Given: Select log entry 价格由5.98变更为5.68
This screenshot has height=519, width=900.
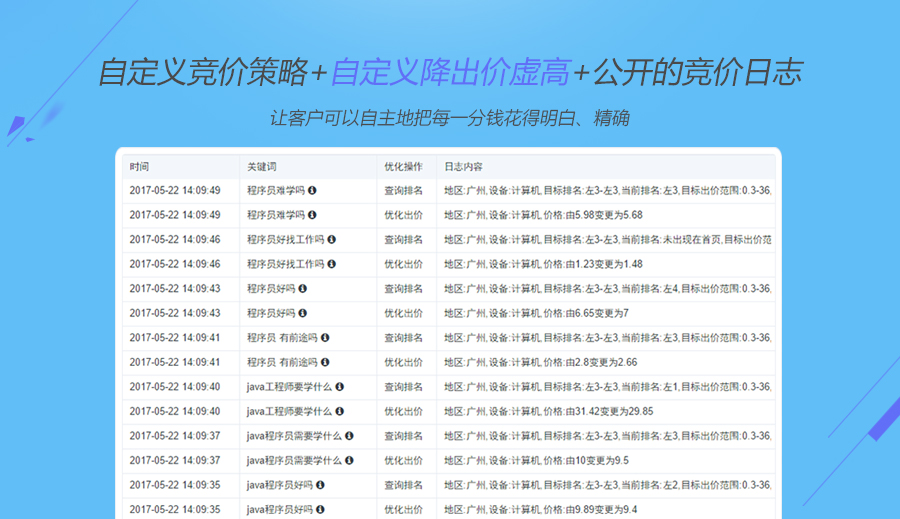Looking at the screenshot, I should 543,215.
